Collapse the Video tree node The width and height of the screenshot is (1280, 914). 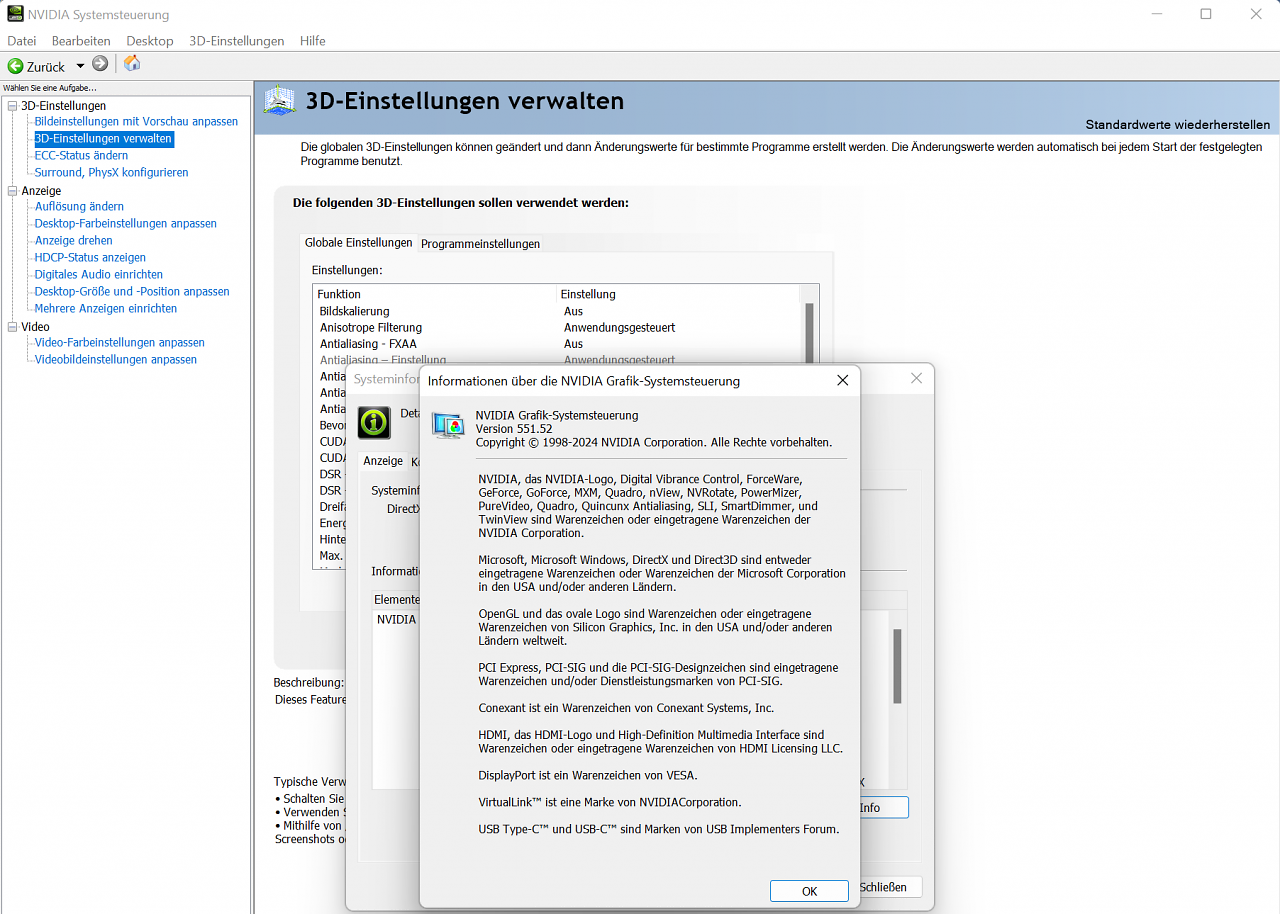(12, 327)
